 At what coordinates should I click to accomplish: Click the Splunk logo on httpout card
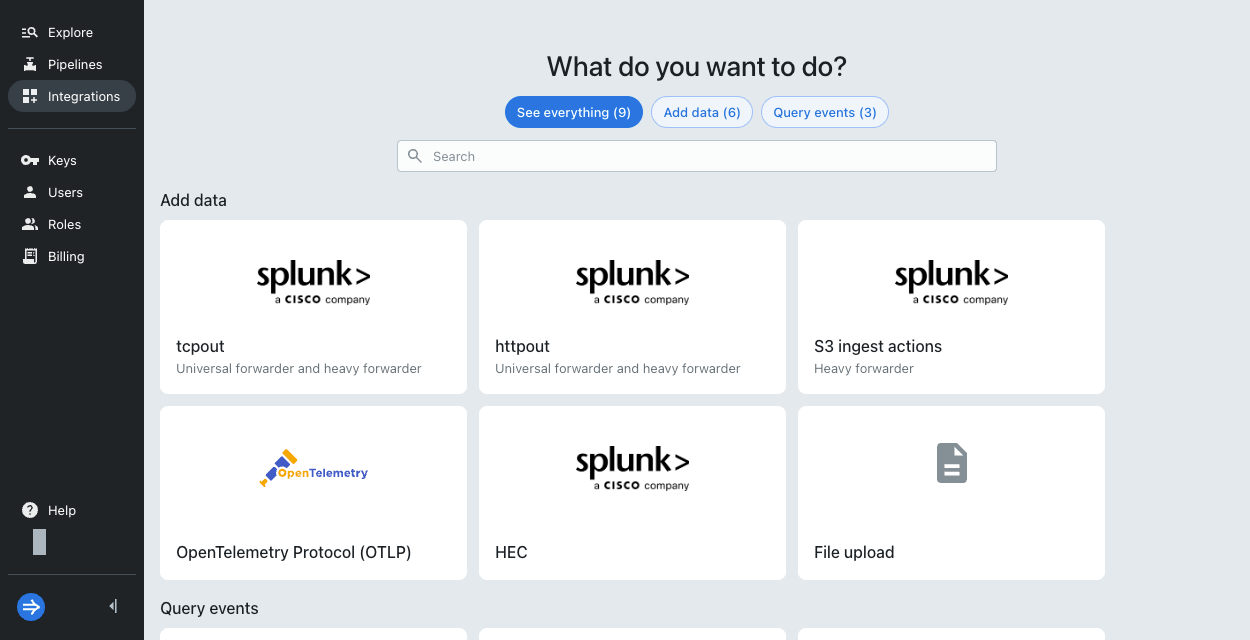click(632, 282)
